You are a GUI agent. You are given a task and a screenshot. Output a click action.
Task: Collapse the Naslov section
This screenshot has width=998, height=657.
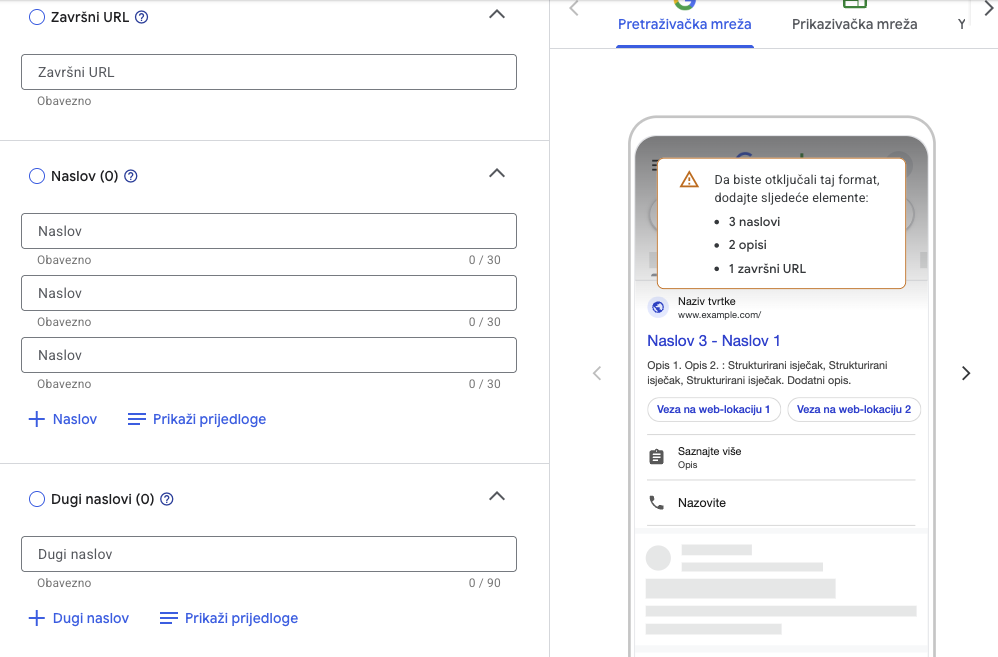click(496, 174)
